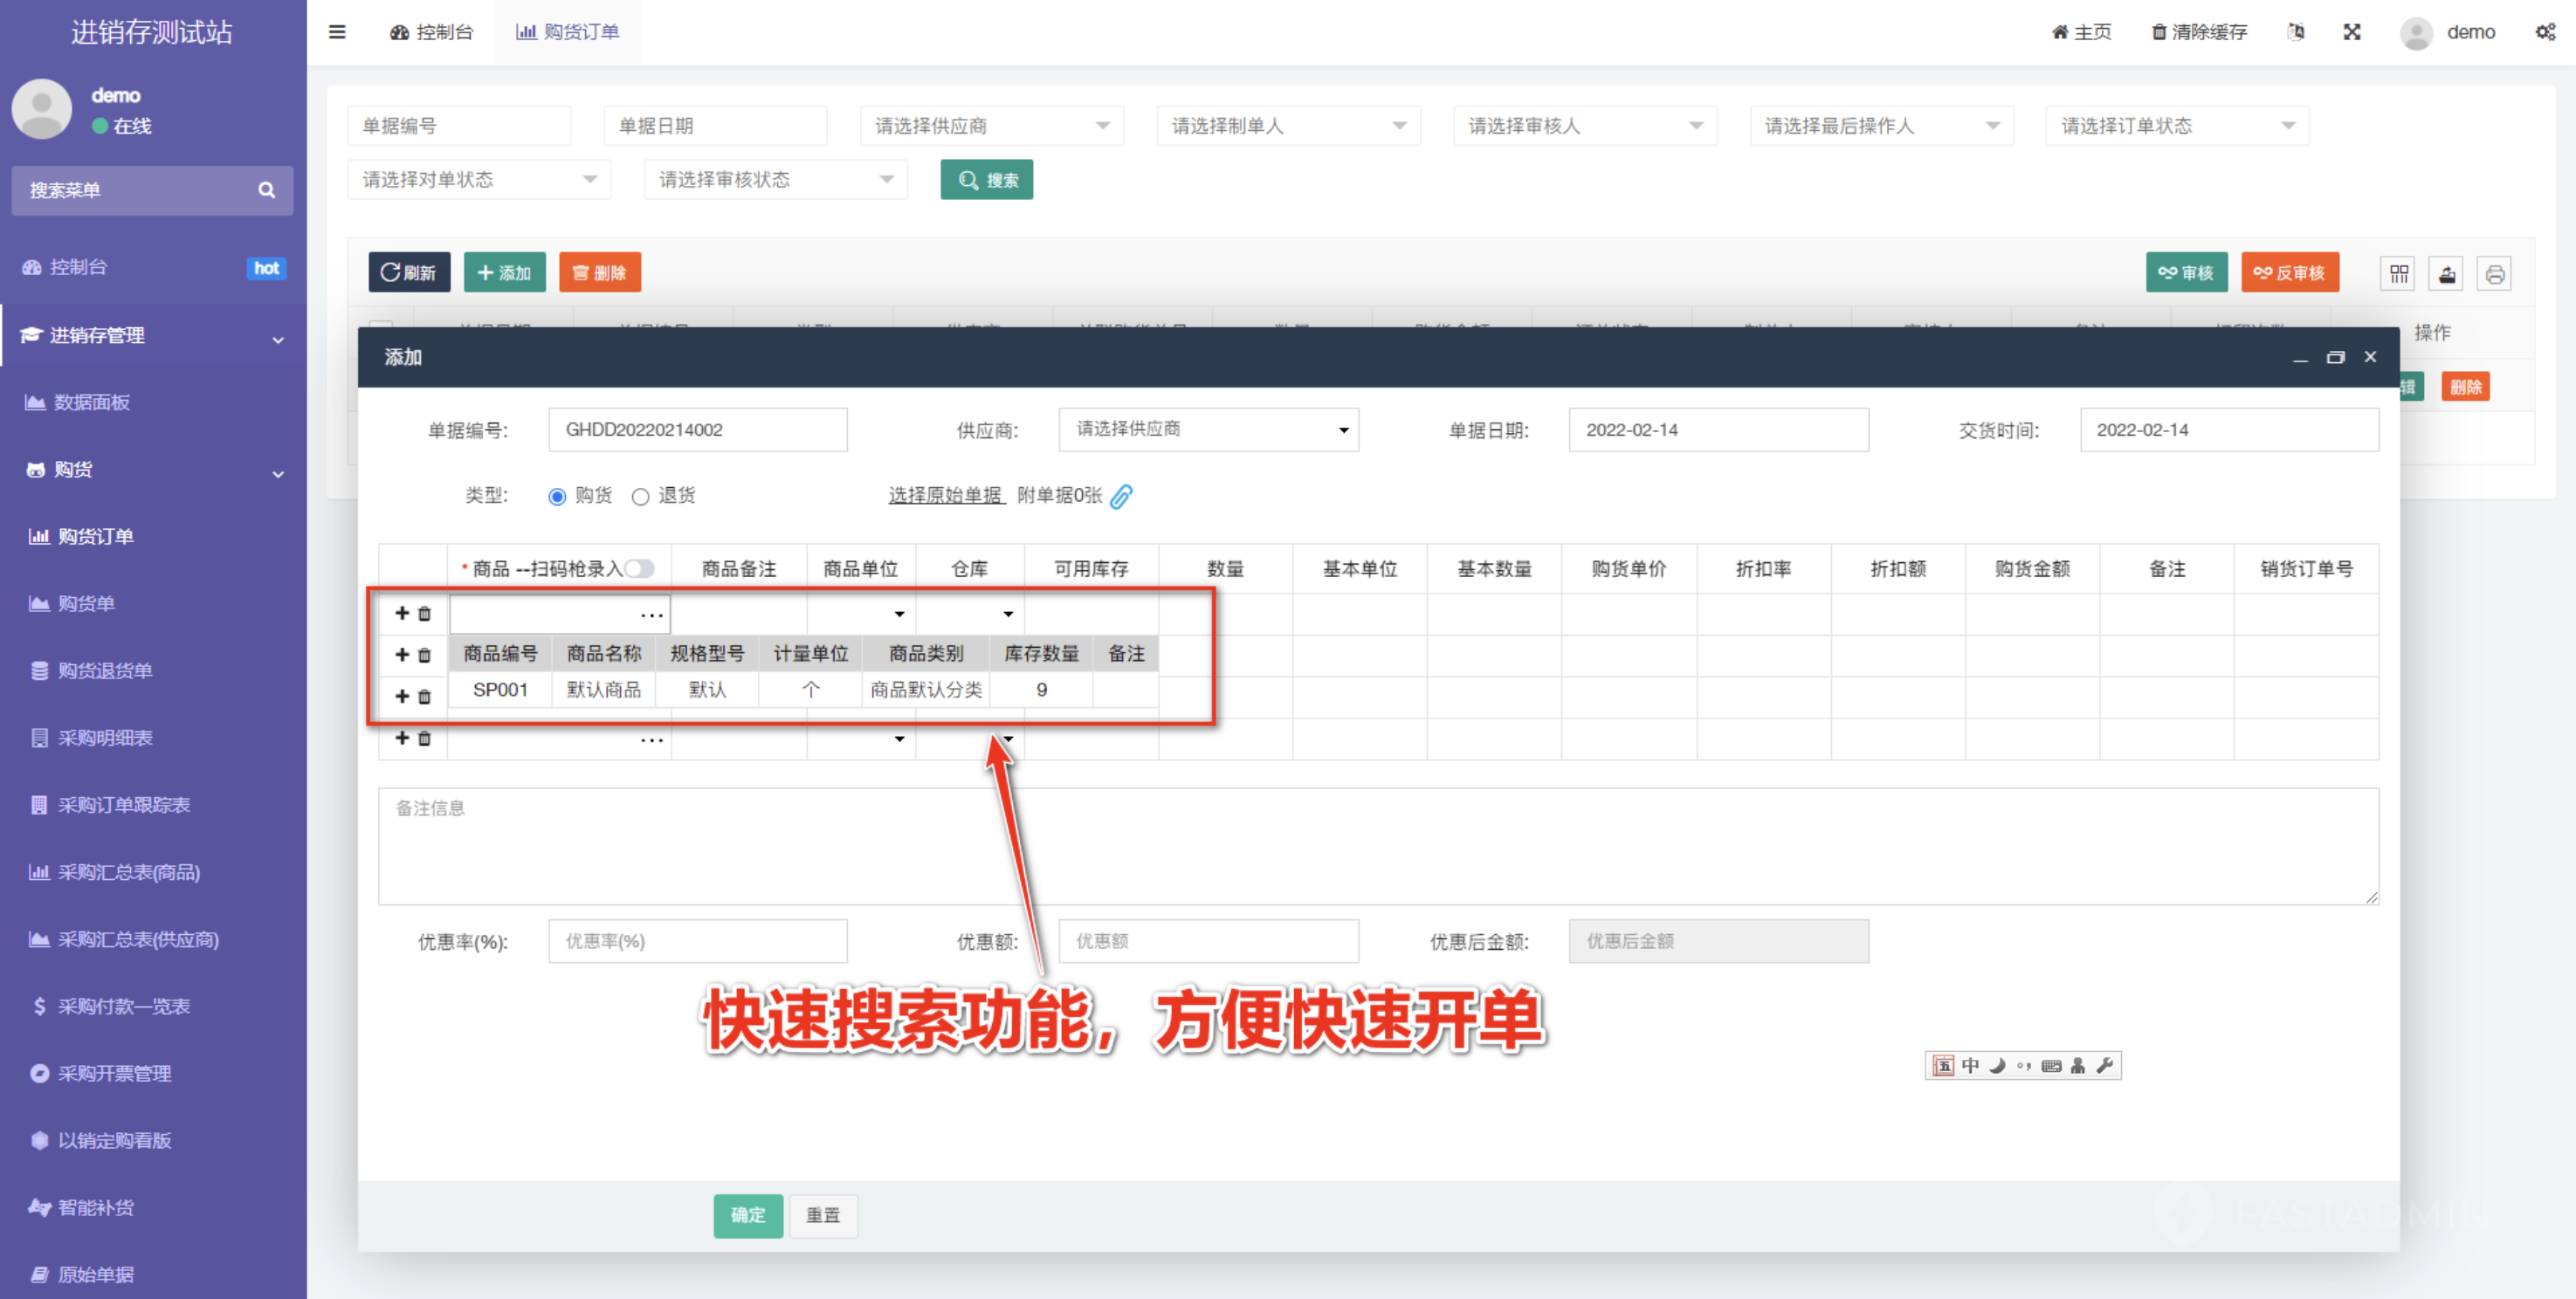Click the 备注信息 textarea
Image resolution: width=2576 pixels, height=1299 pixels.
click(1377, 846)
